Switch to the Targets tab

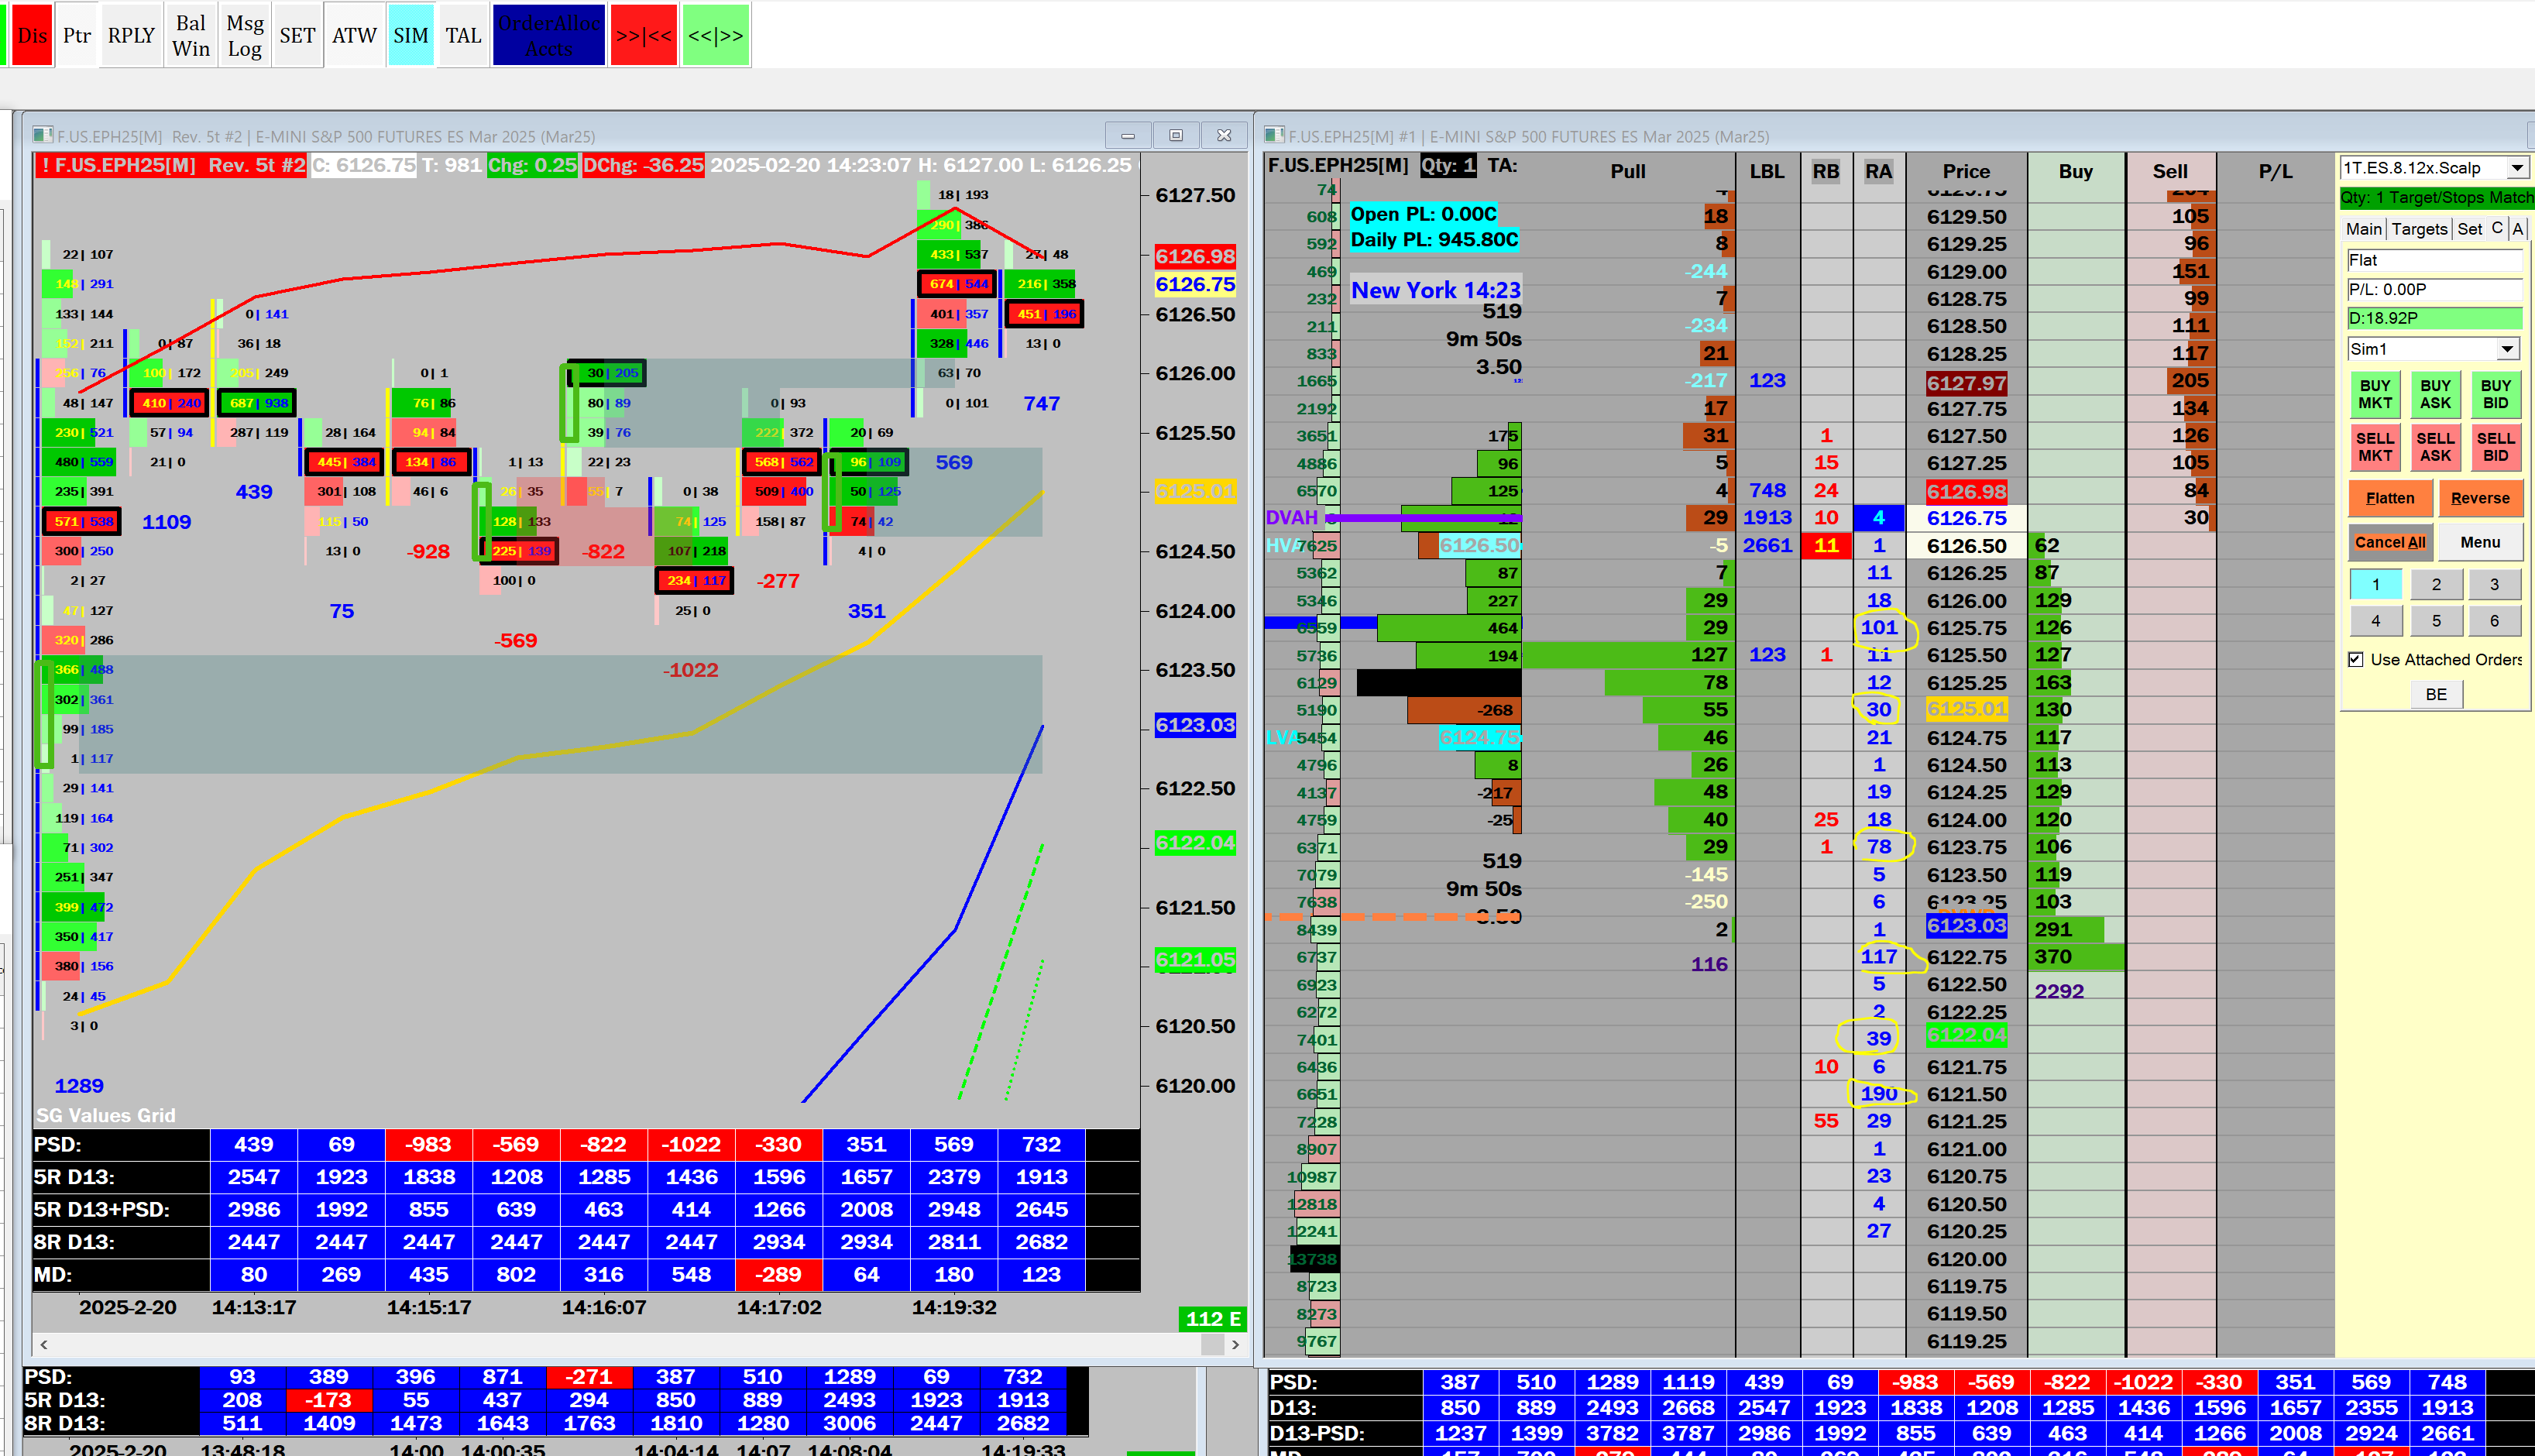2419,229
